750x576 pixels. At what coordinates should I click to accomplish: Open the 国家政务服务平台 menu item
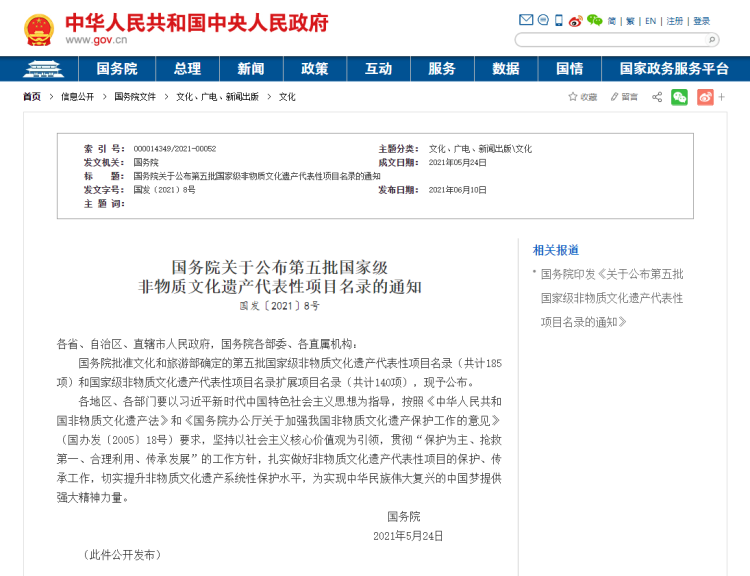pos(674,69)
